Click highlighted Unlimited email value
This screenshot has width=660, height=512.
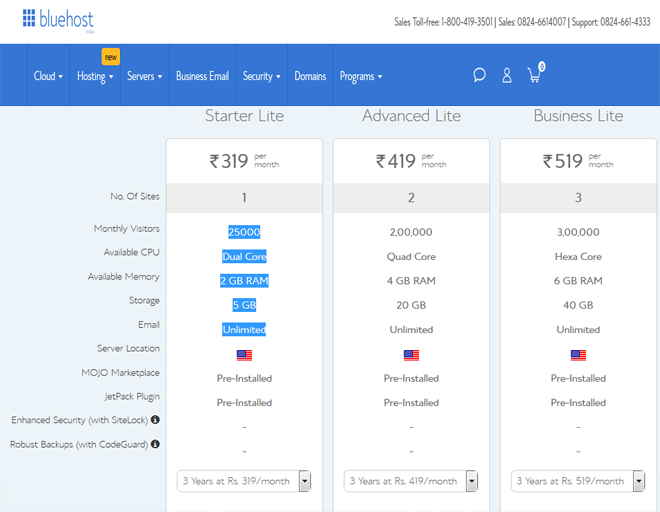coord(244,329)
